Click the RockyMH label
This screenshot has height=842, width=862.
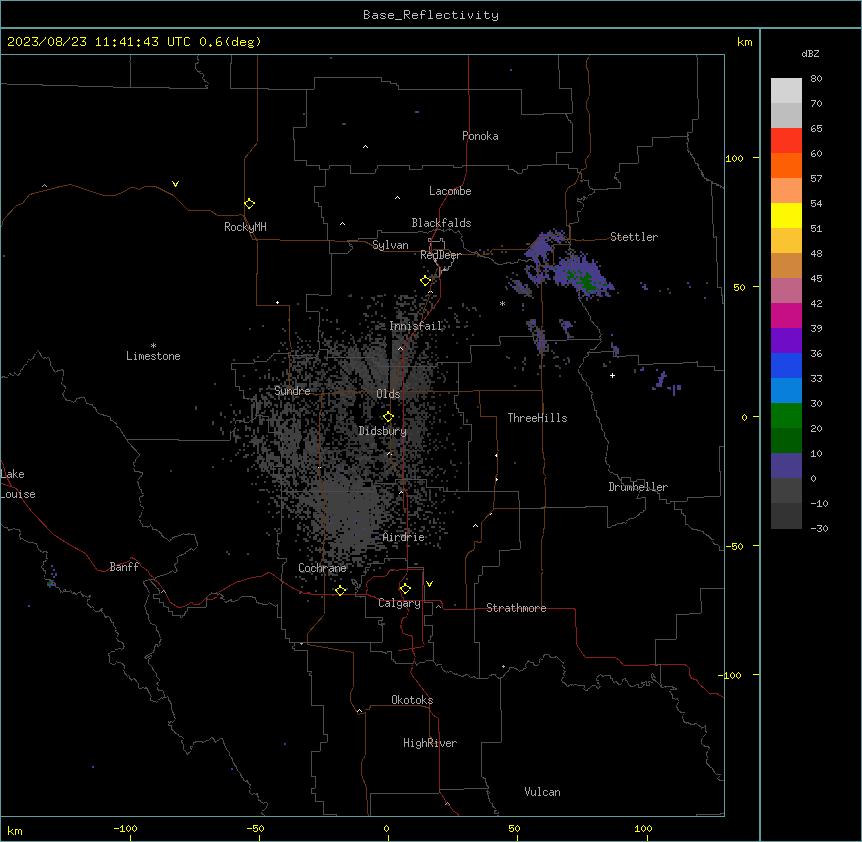245,227
